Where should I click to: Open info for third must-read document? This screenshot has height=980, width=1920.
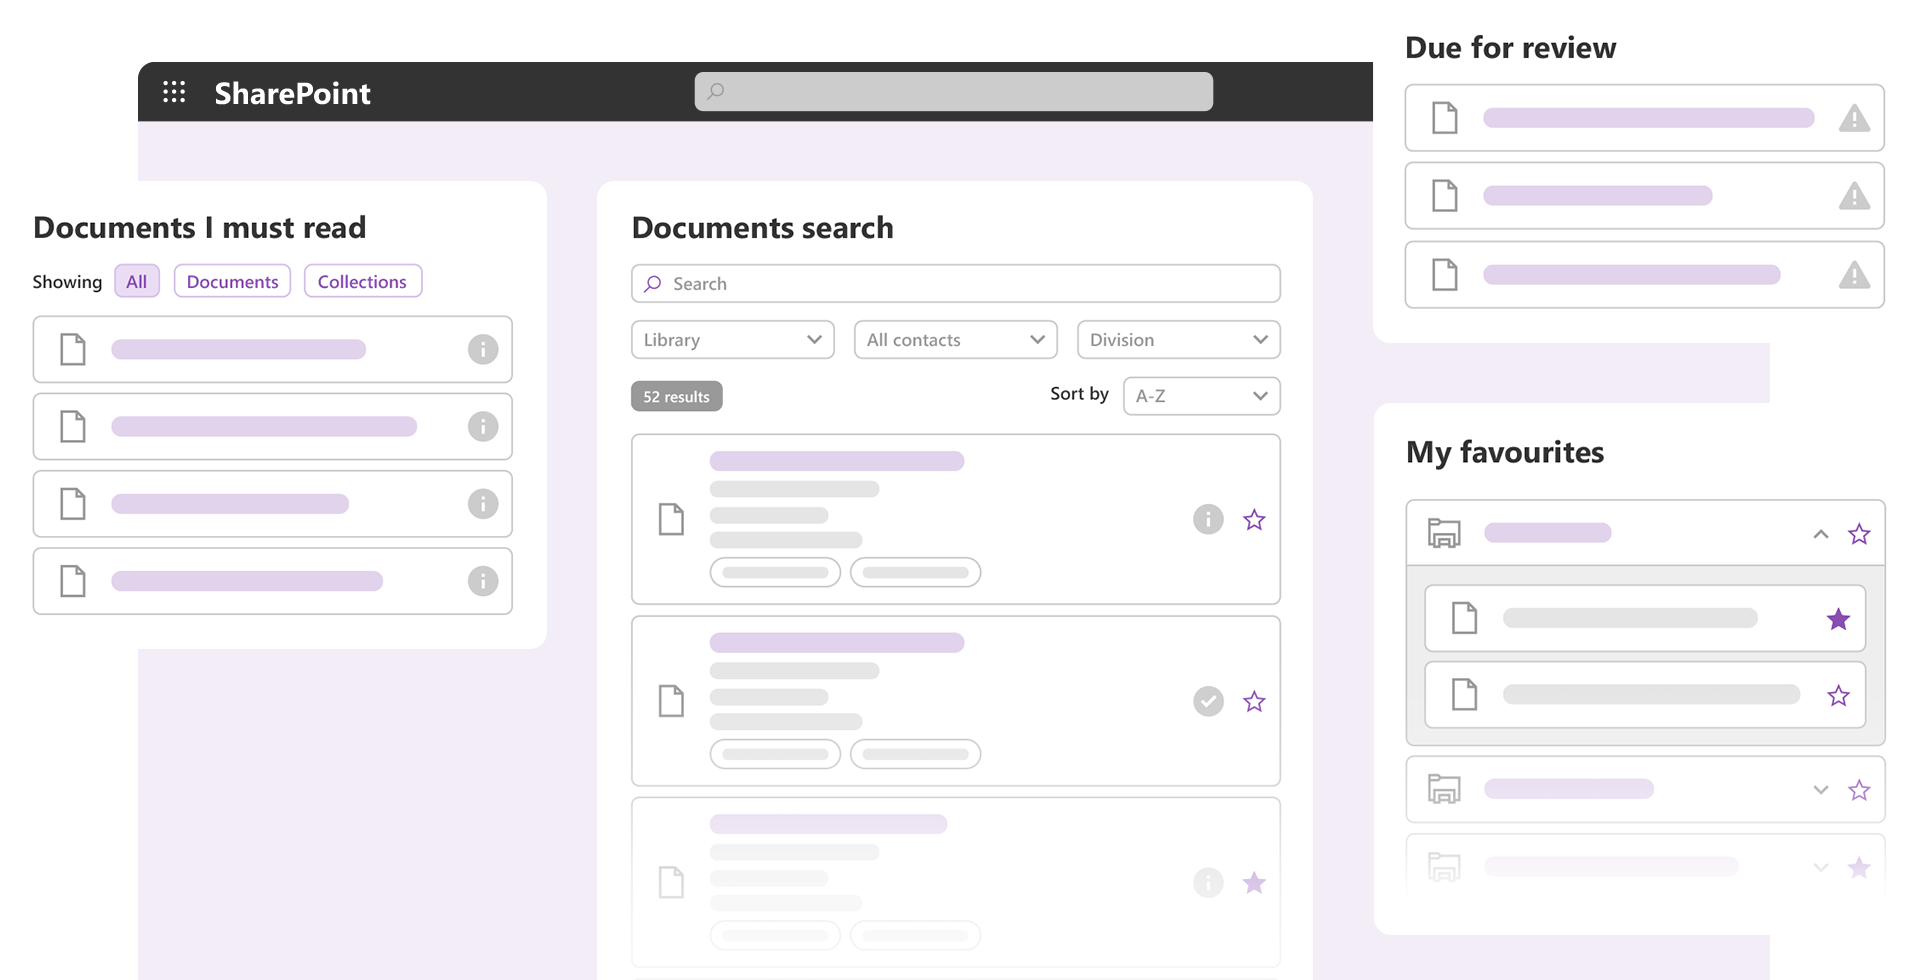pos(483,503)
